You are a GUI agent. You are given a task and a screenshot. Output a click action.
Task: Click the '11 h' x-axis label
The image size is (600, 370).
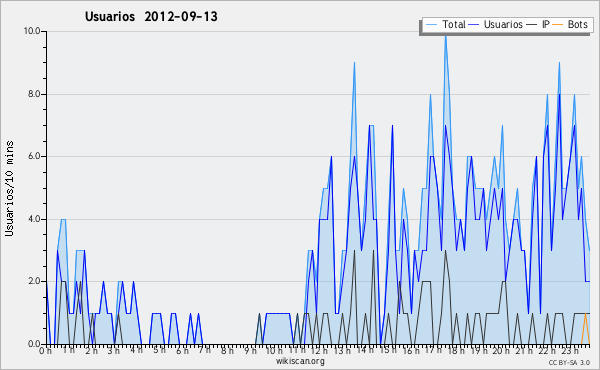(297, 350)
